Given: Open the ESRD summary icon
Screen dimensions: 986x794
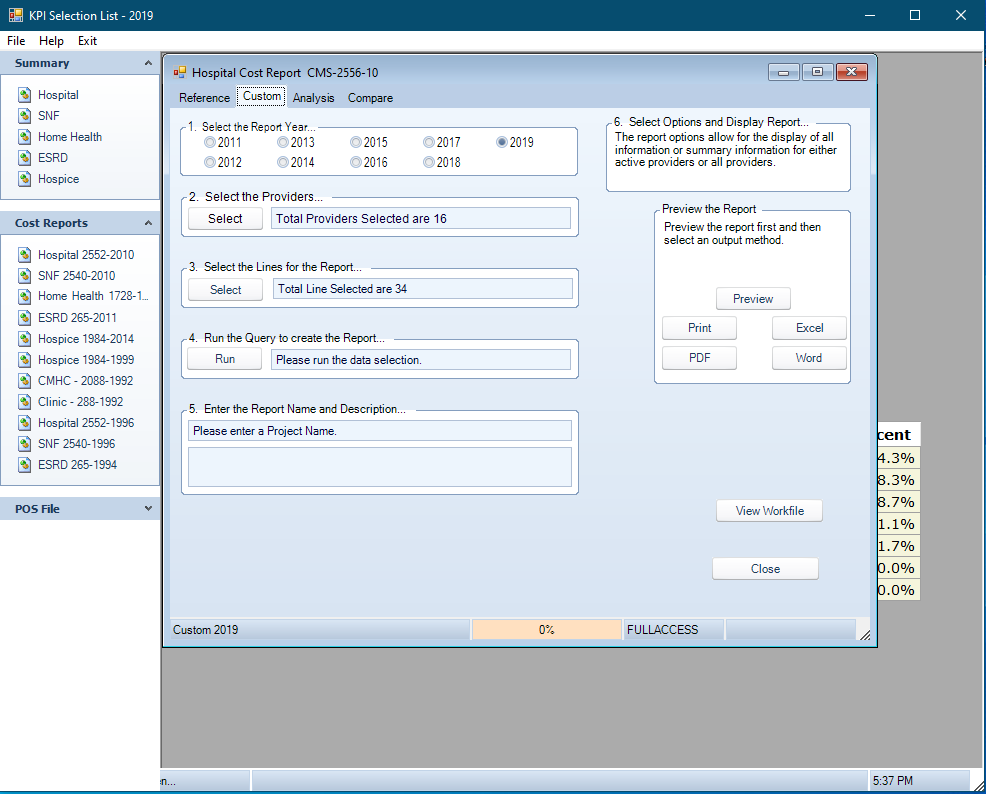Looking at the screenshot, I should (25, 158).
